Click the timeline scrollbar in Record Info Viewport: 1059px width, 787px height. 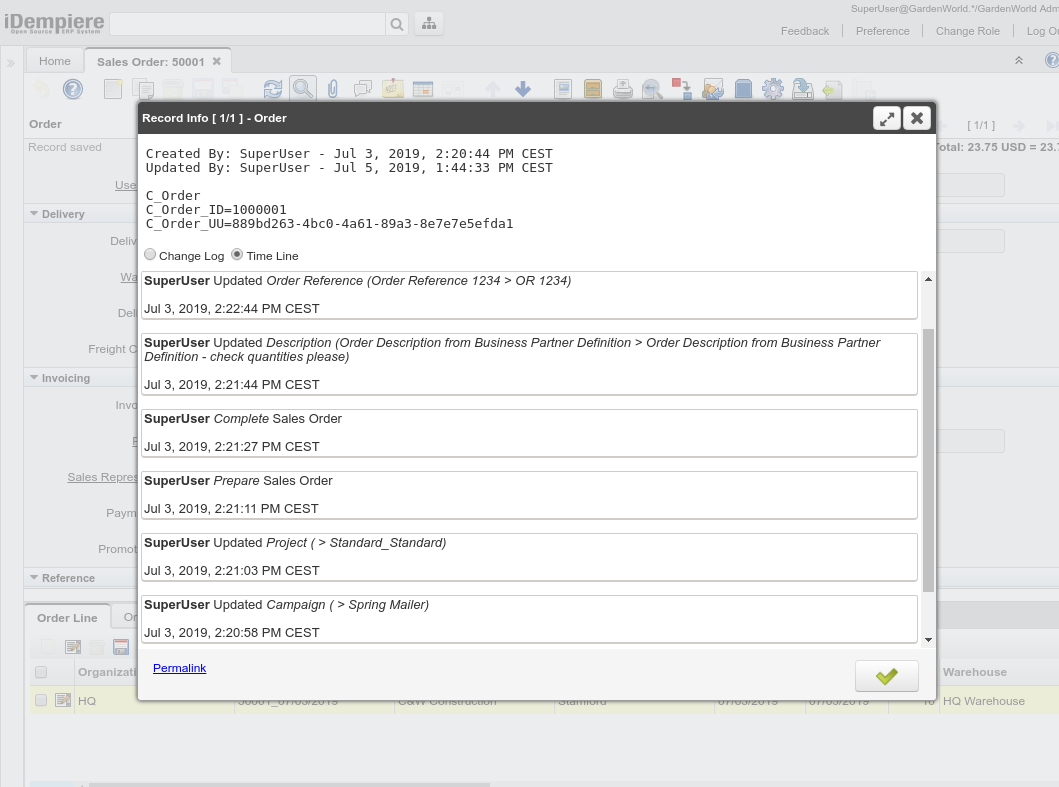[x=928, y=450]
